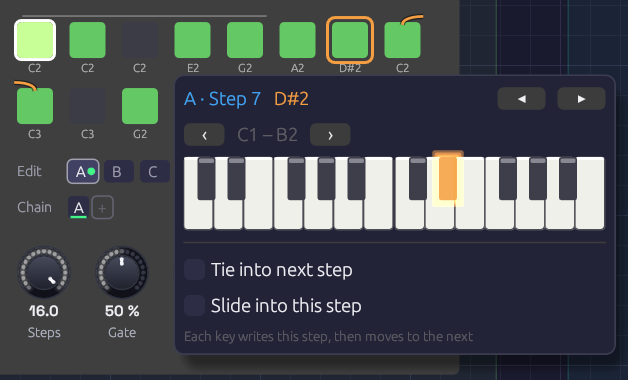Play the A#1 black key on piano
628x380 pixels.
[356, 179]
